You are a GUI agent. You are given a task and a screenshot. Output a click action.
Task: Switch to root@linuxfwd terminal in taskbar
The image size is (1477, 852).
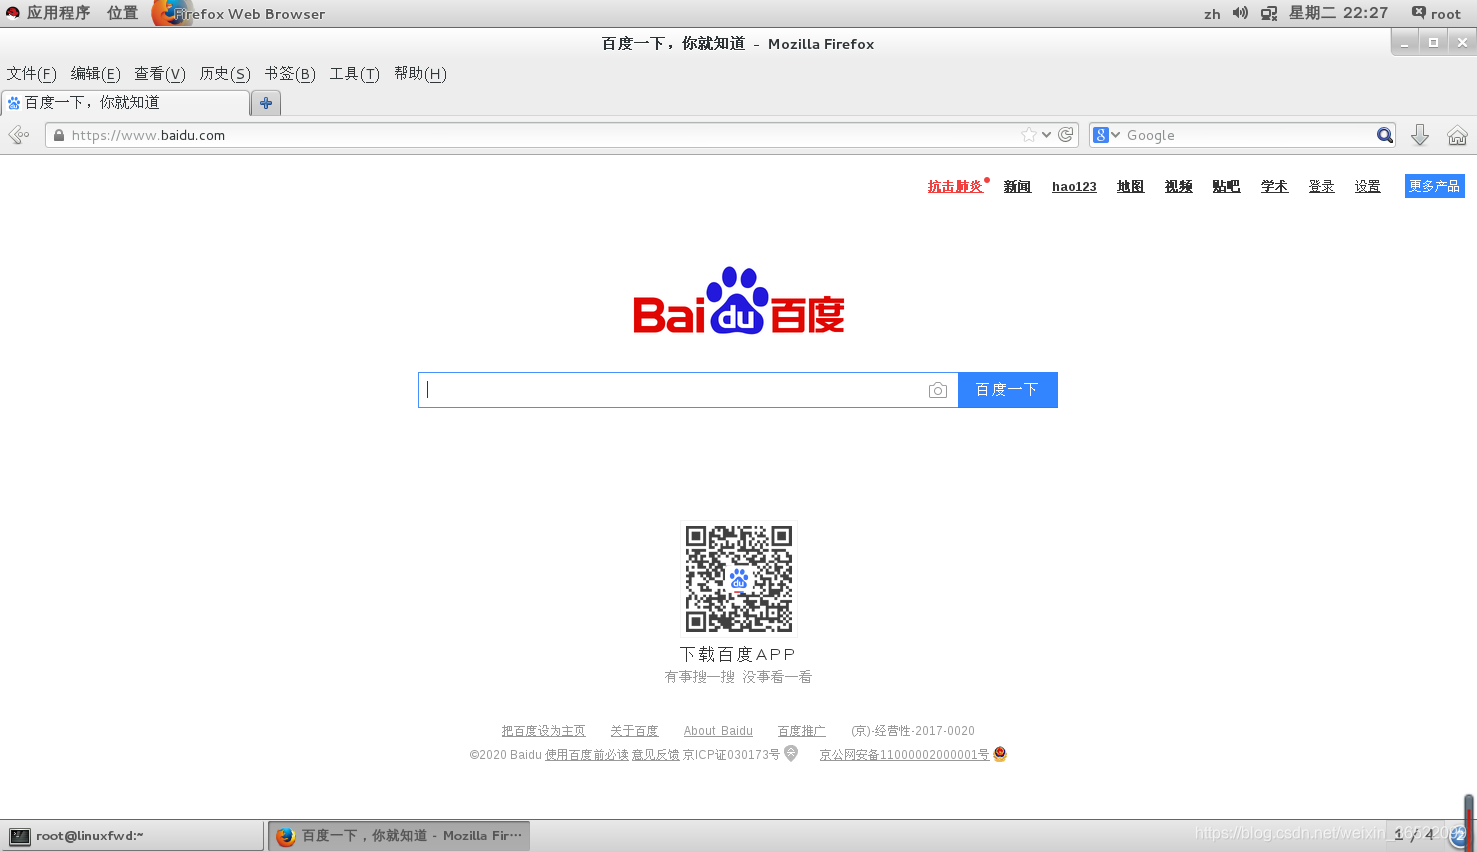[132, 836]
